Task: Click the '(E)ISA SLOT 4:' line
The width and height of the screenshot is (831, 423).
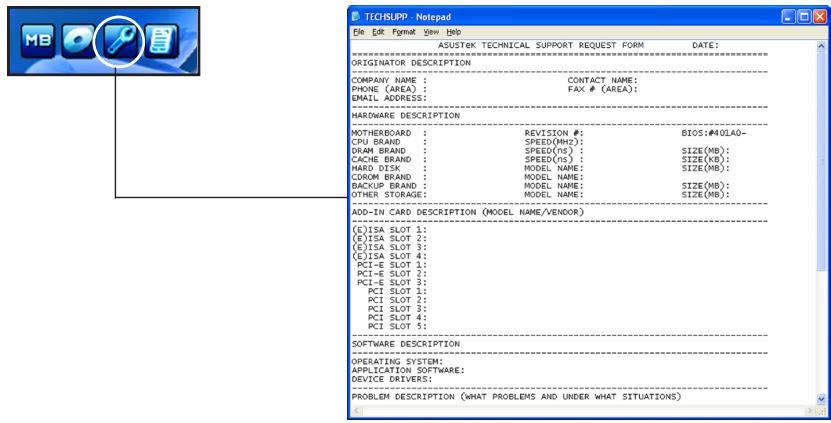Action: tap(389, 256)
